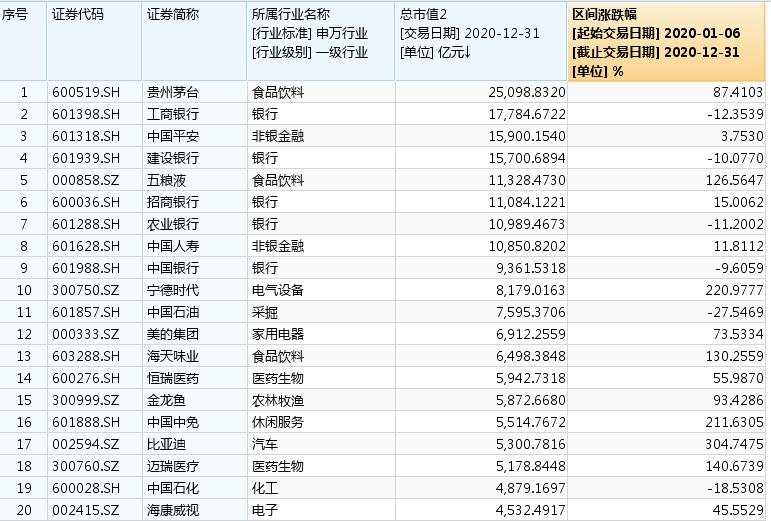This screenshot has height=521, width=771.
Task: Click the change value 304.7475
Action: click(735, 444)
